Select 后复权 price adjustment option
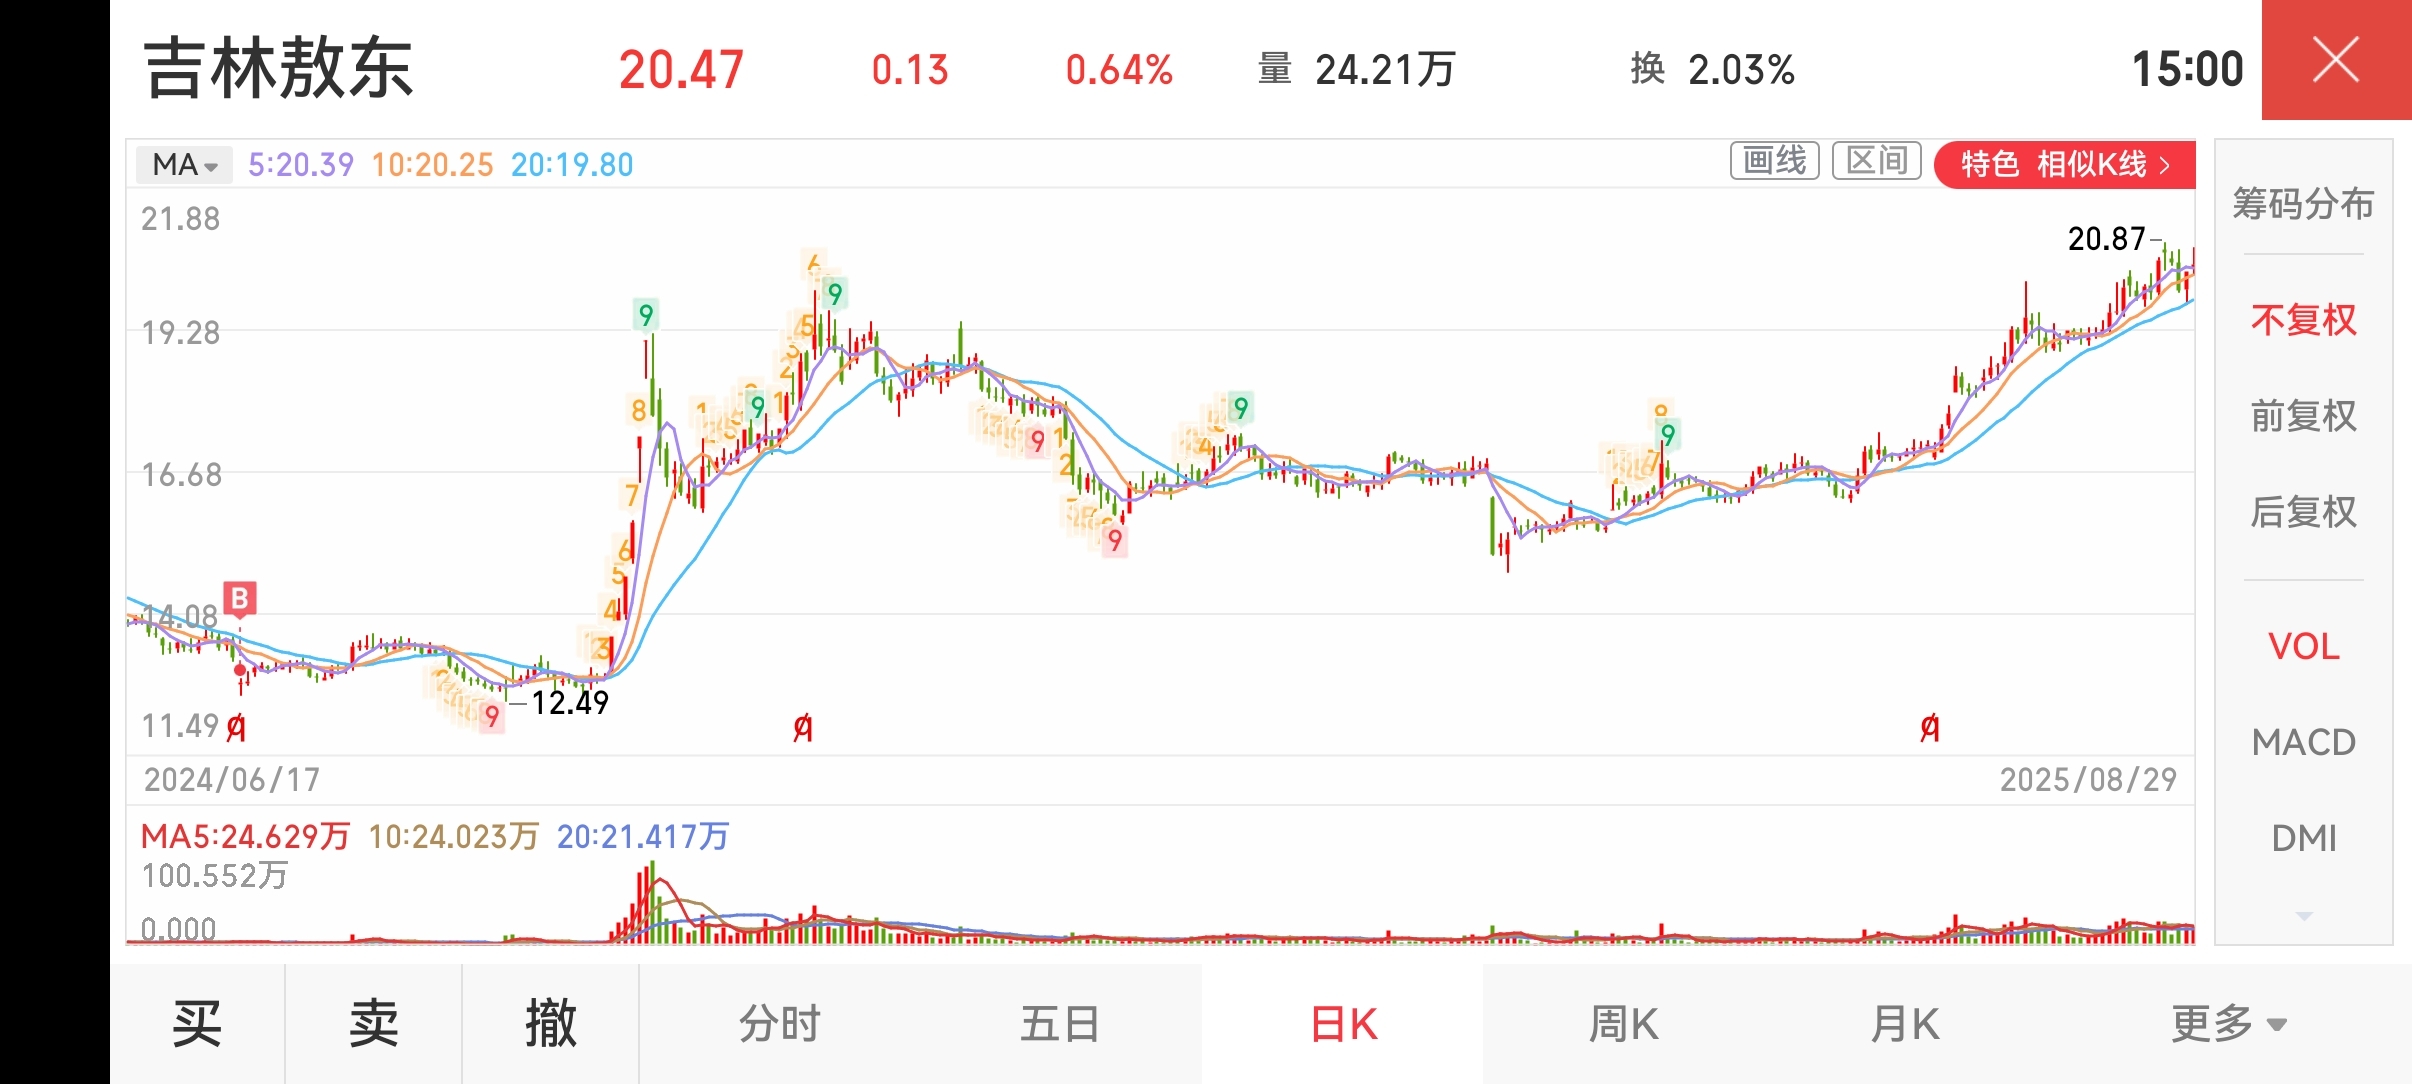 (x=2304, y=512)
